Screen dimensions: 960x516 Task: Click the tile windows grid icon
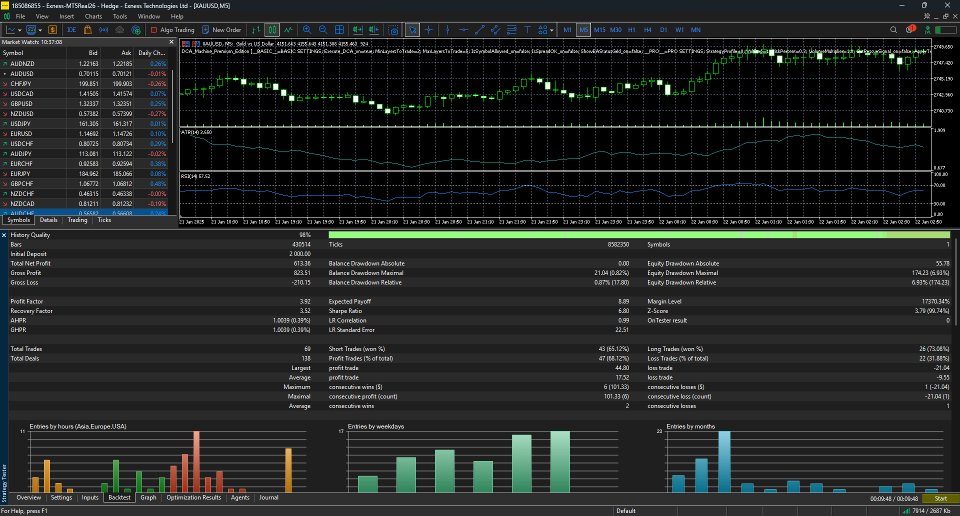339,29
